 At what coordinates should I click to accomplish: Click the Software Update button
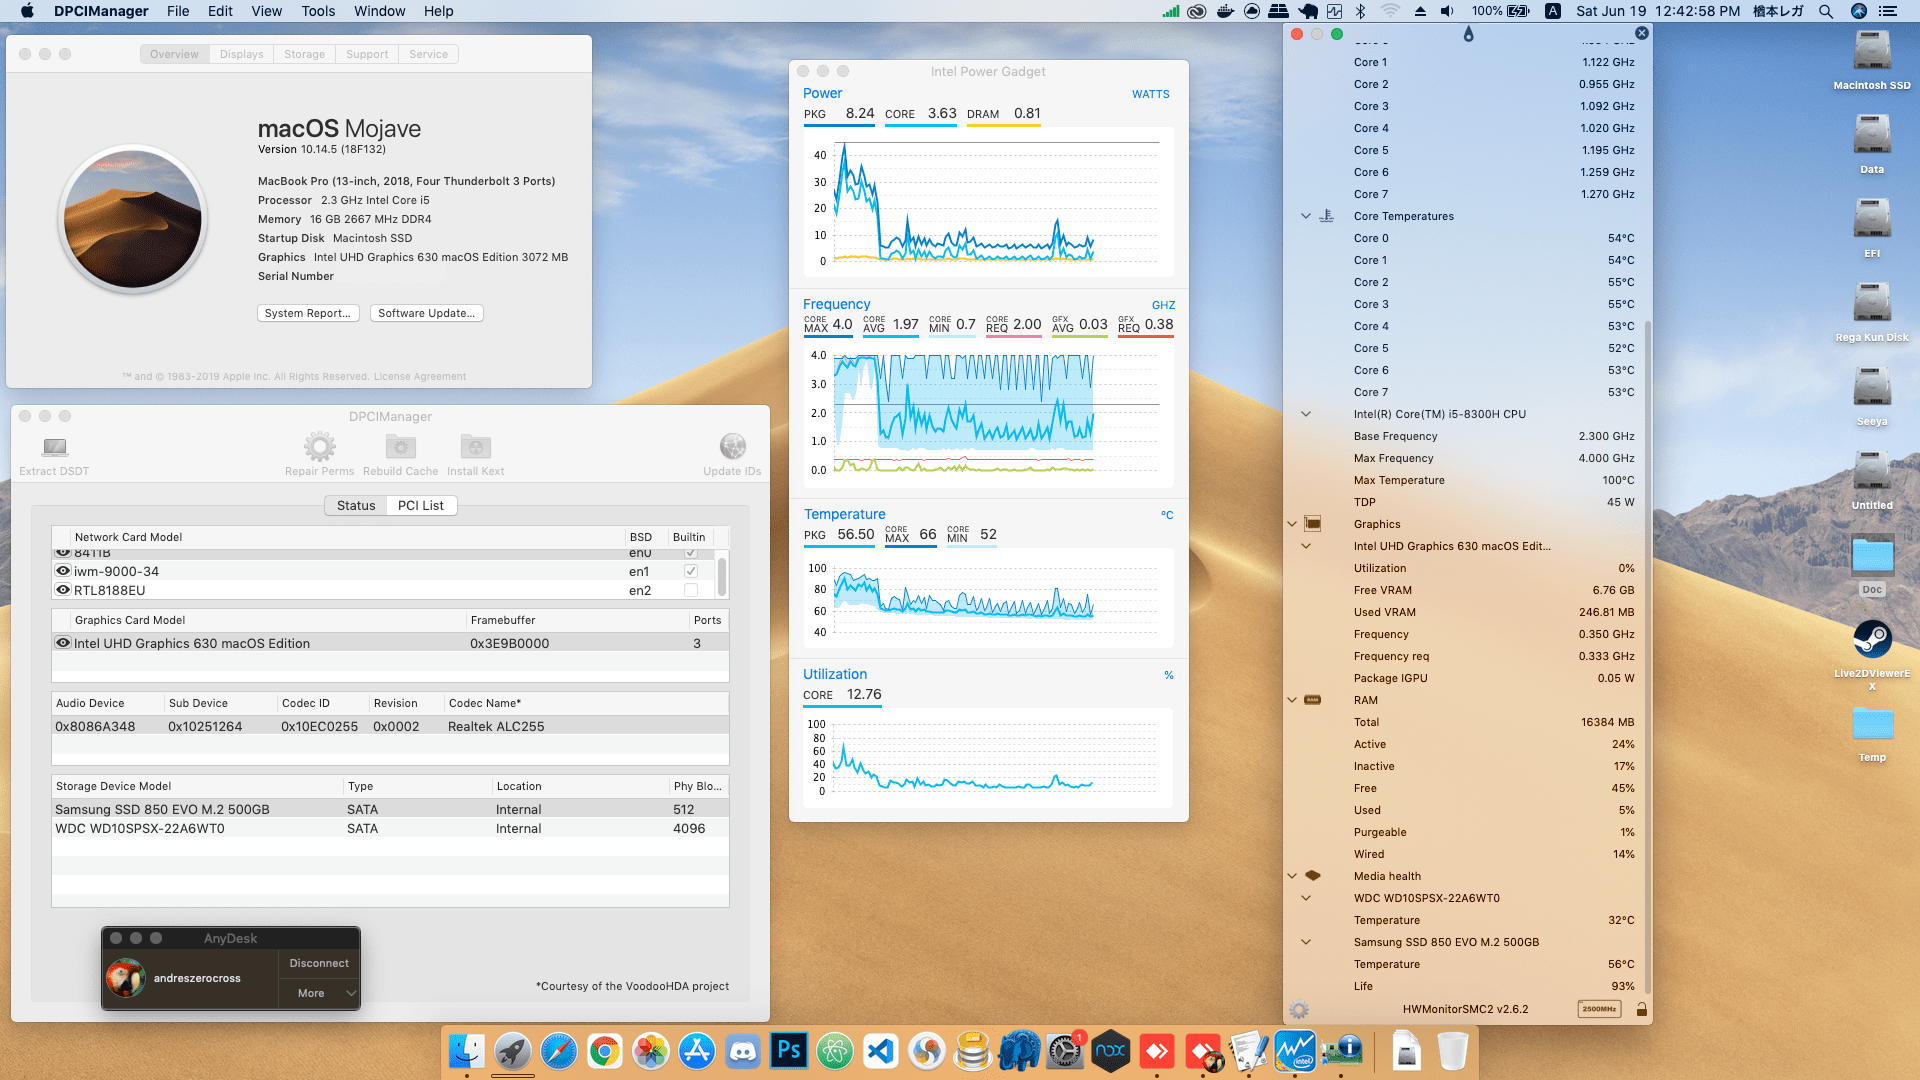click(x=427, y=313)
